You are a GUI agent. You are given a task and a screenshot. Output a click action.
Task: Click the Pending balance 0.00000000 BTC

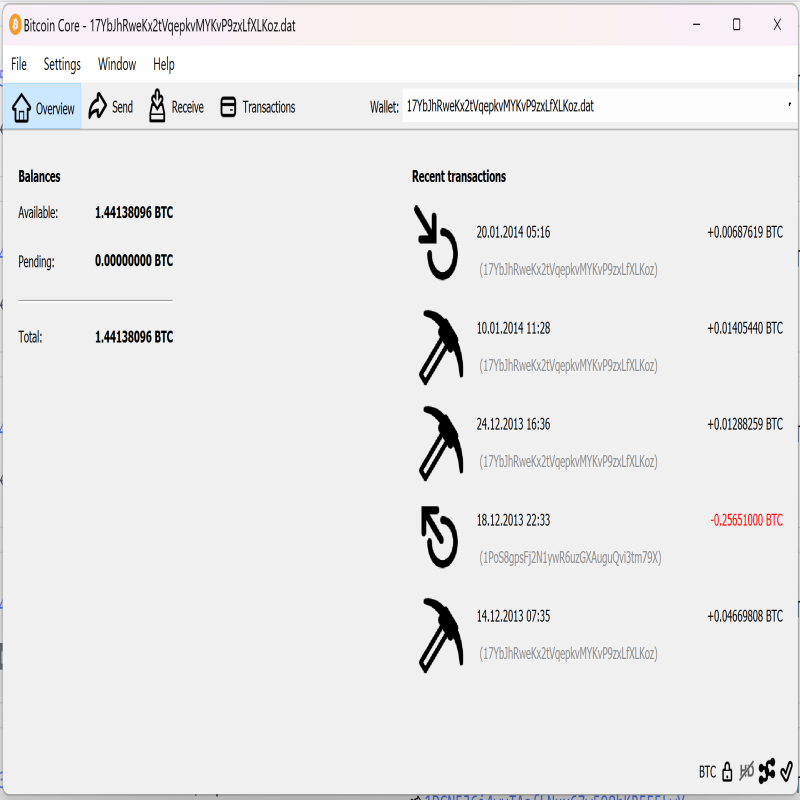click(x=134, y=261)
